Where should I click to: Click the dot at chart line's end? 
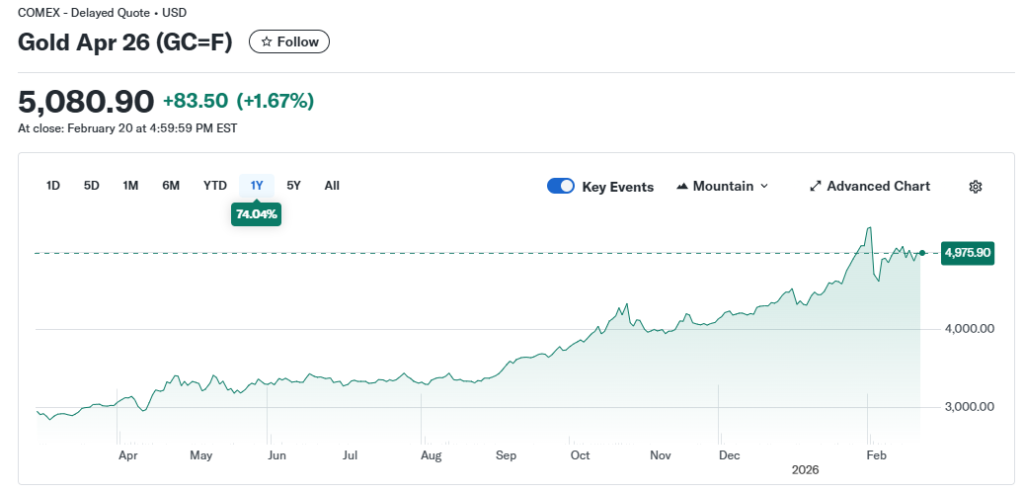click(x=922, y=253)
